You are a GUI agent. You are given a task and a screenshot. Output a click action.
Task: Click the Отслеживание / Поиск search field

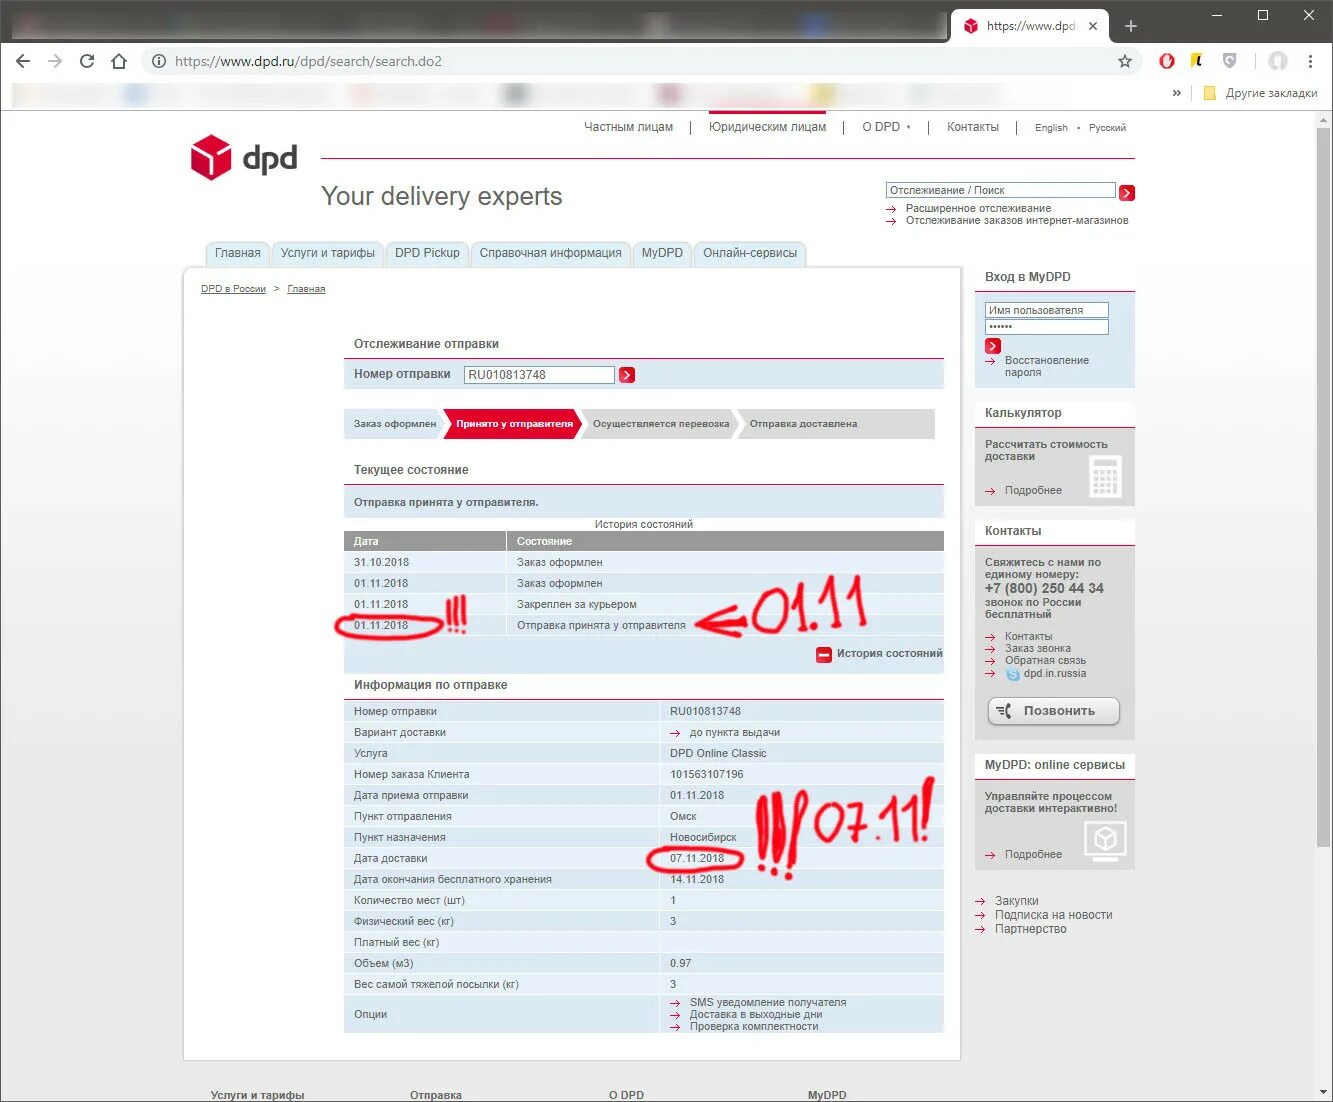point(1000,190)
